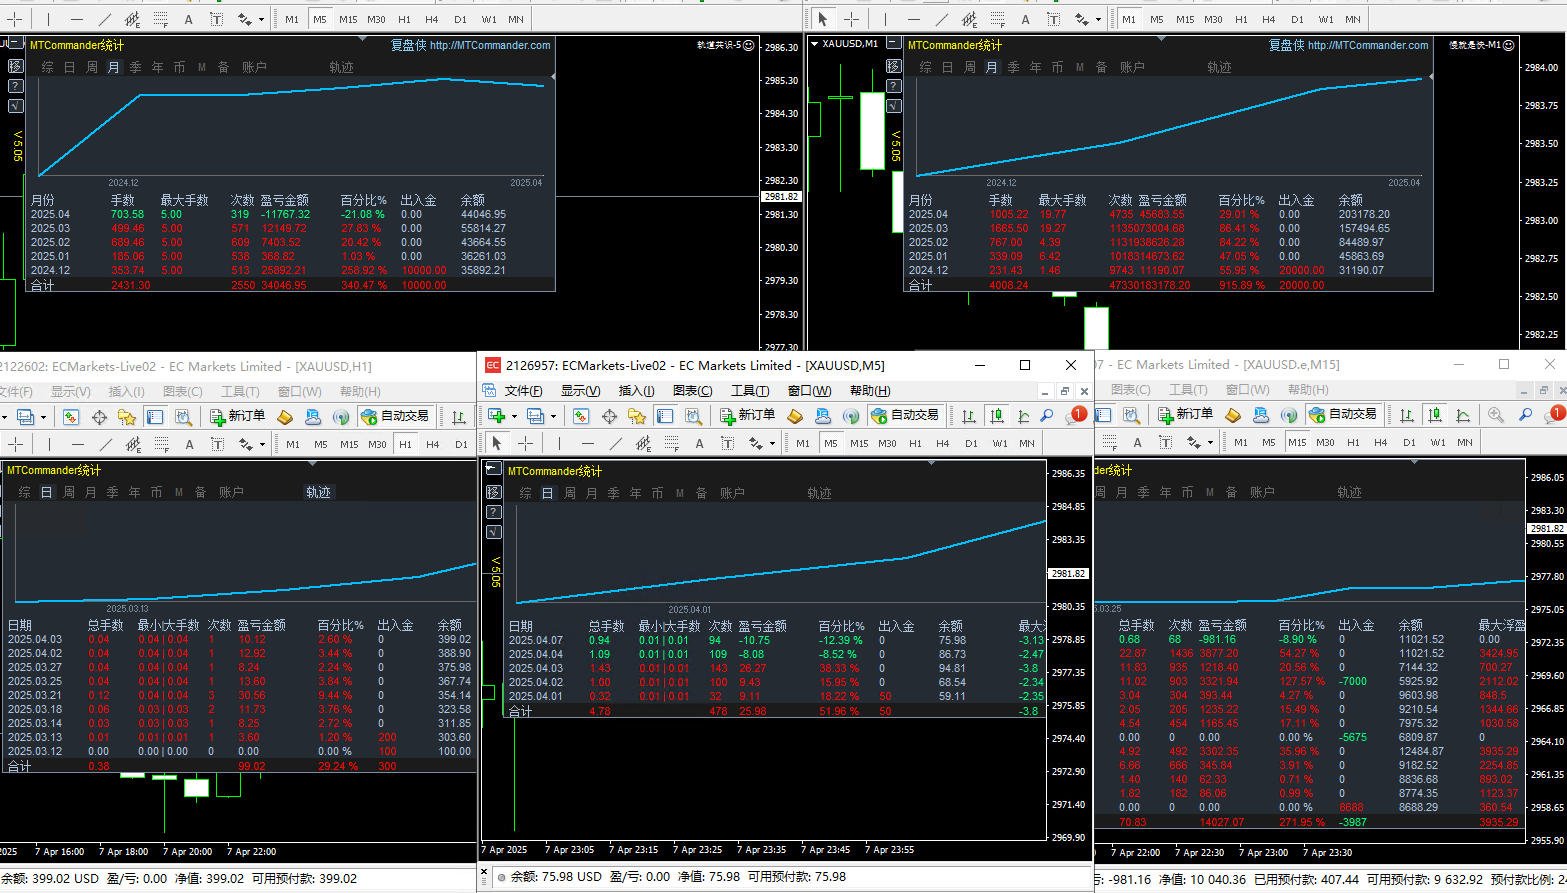1567x893 pixels.
Task: Select the cursor tool in XAUUSD,M1 window
Action: 823,19
